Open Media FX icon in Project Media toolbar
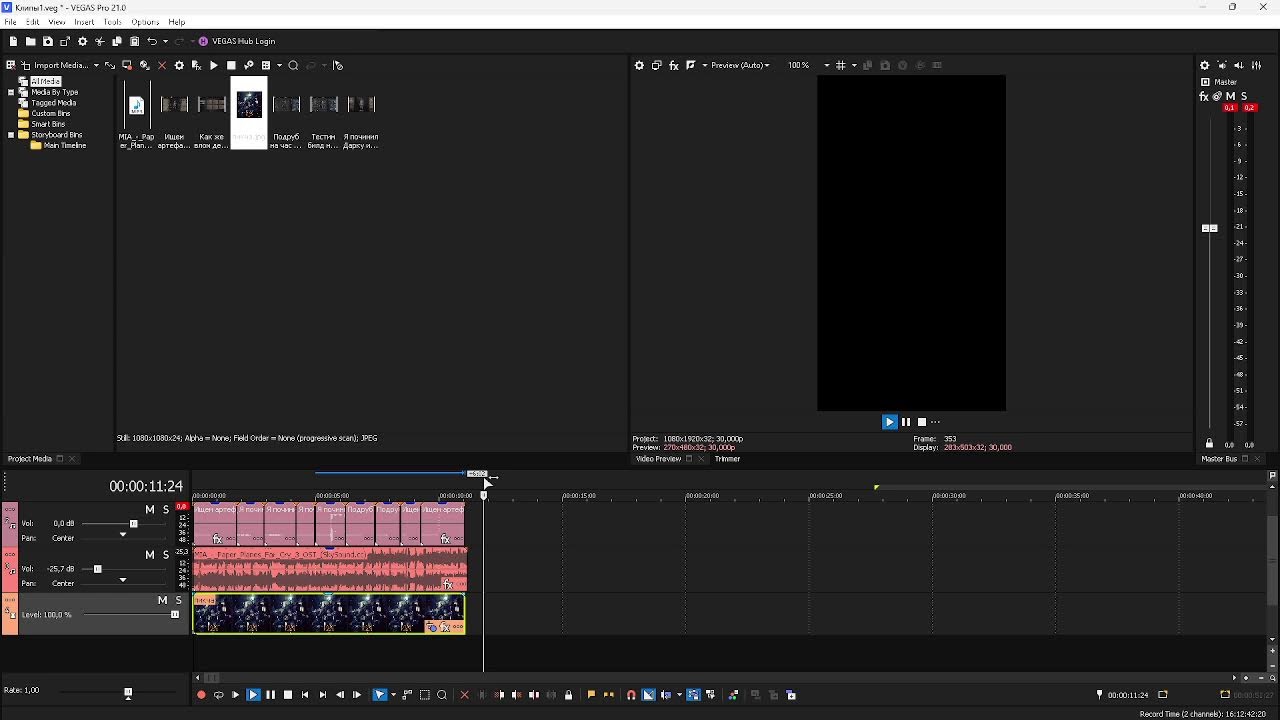This screenshot has height=720, width=1280. (196, 65)
